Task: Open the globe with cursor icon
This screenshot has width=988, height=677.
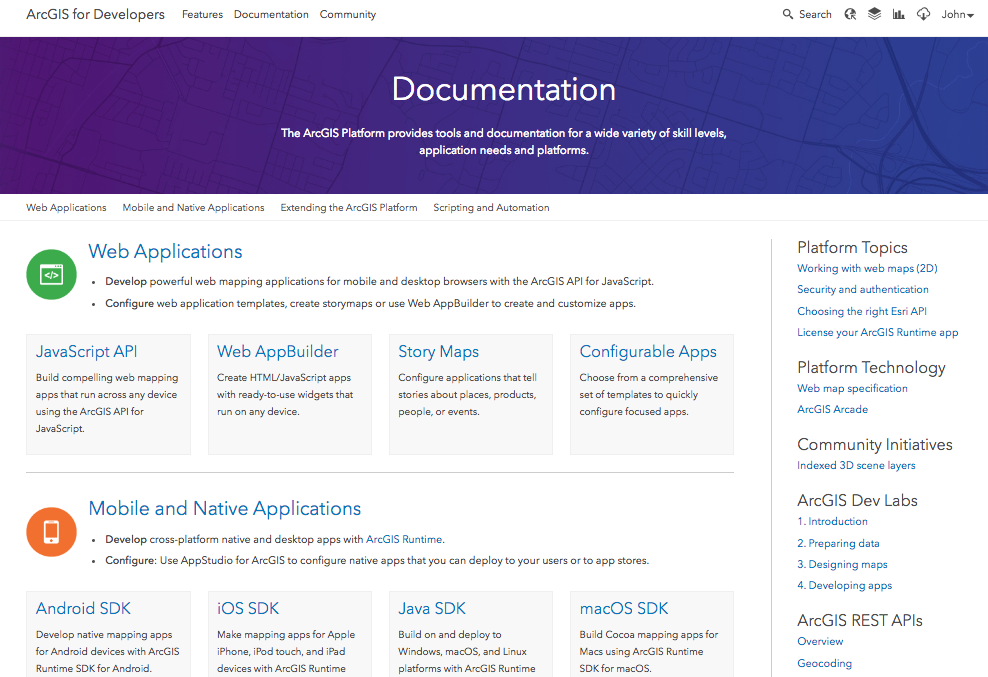Action: (850, 14)
